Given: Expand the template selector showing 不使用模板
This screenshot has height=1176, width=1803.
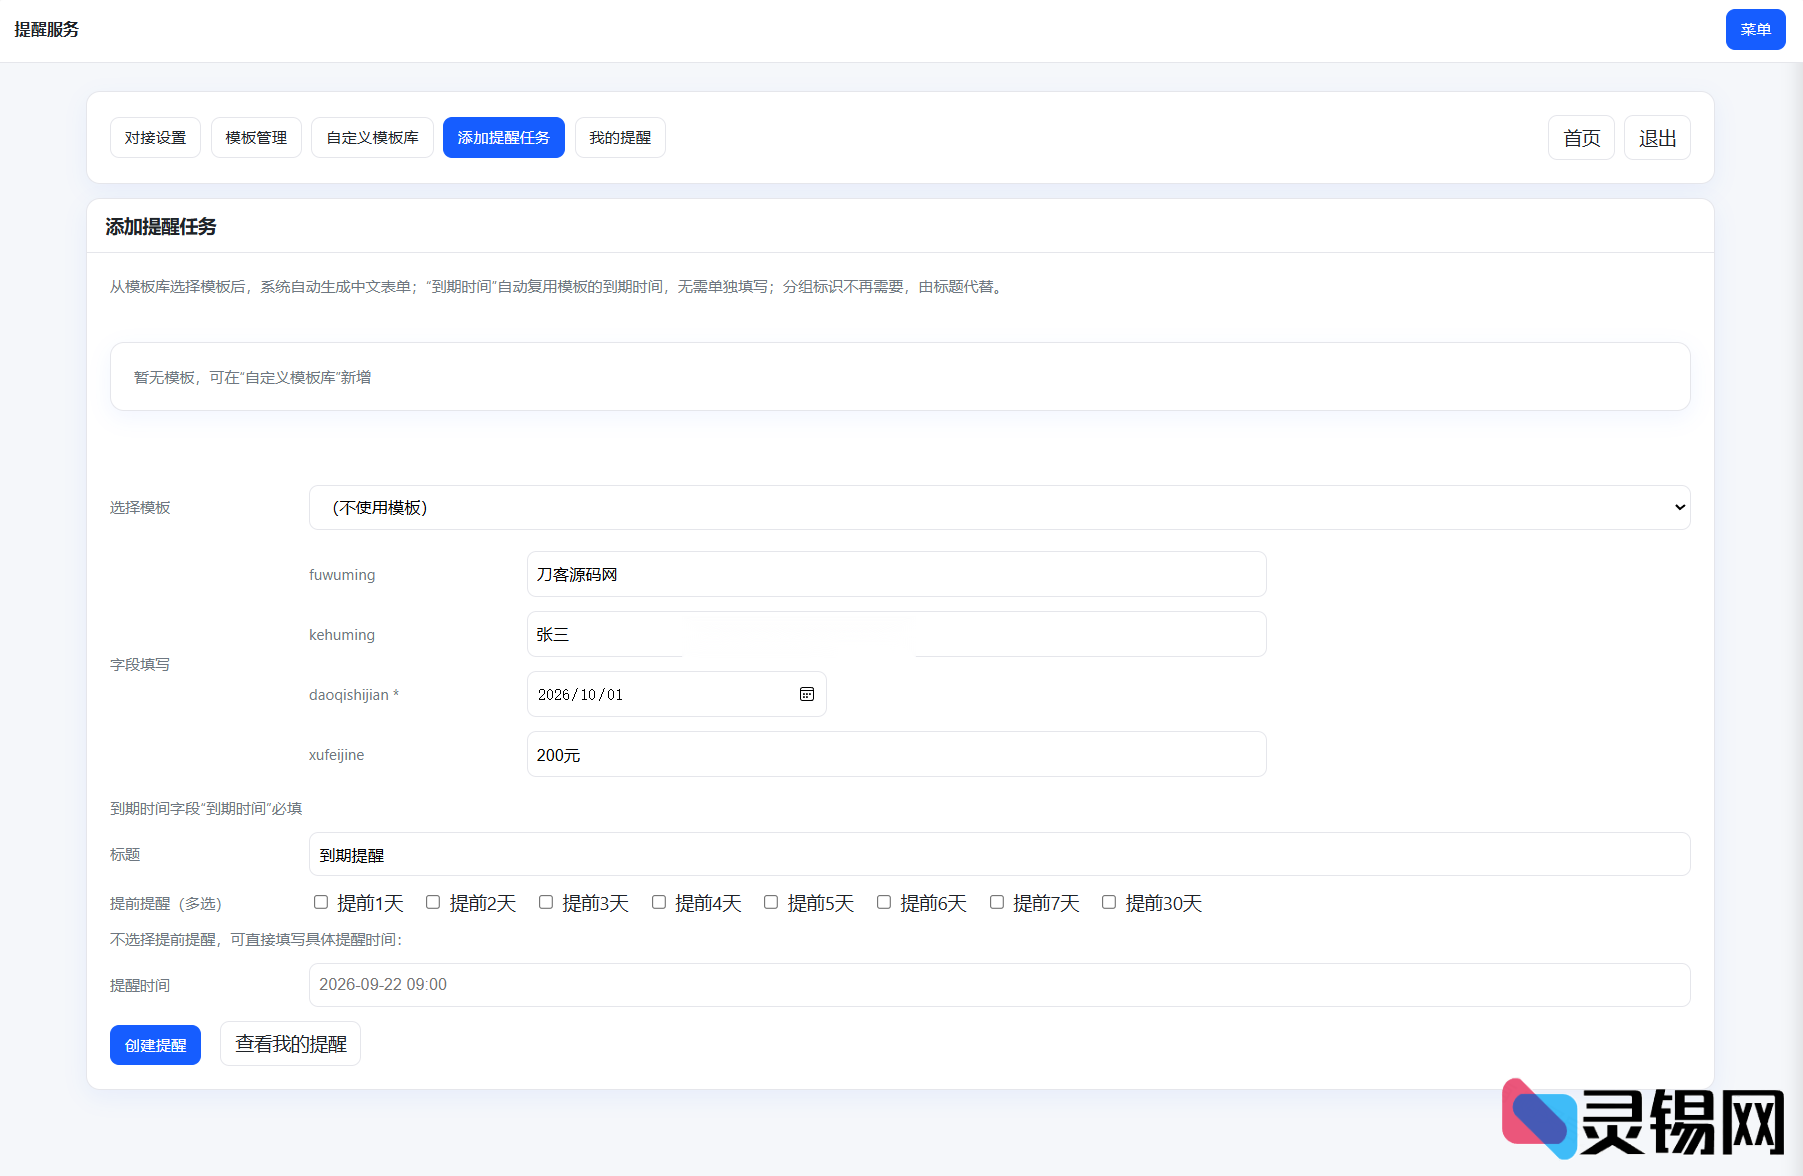Looking at the screenshot, I should 998,507.
